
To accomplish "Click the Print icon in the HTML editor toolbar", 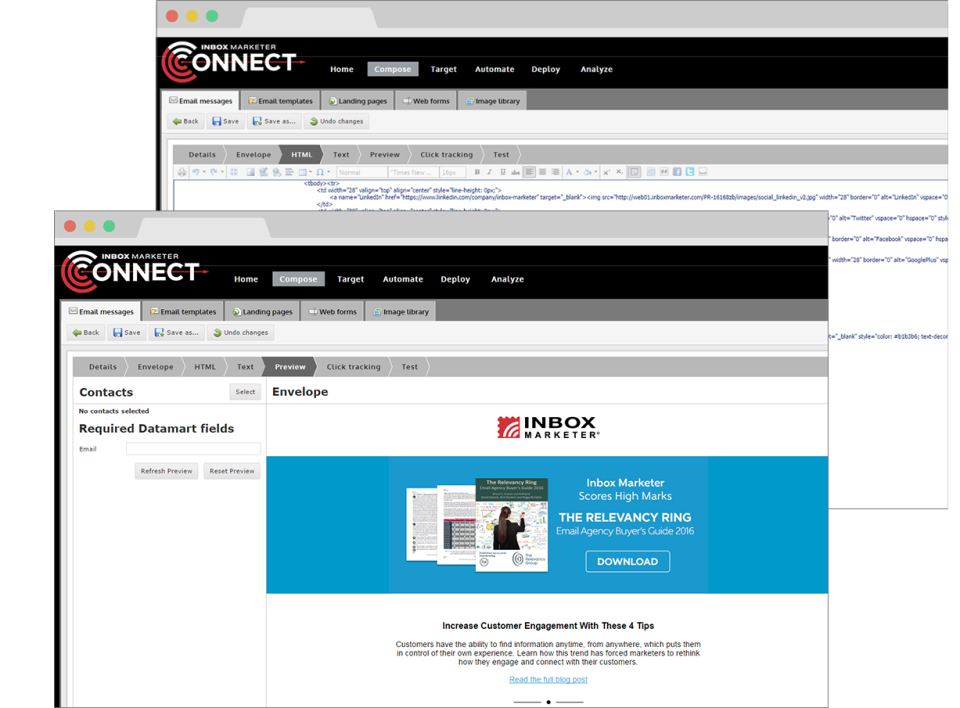I will [181, 171].
